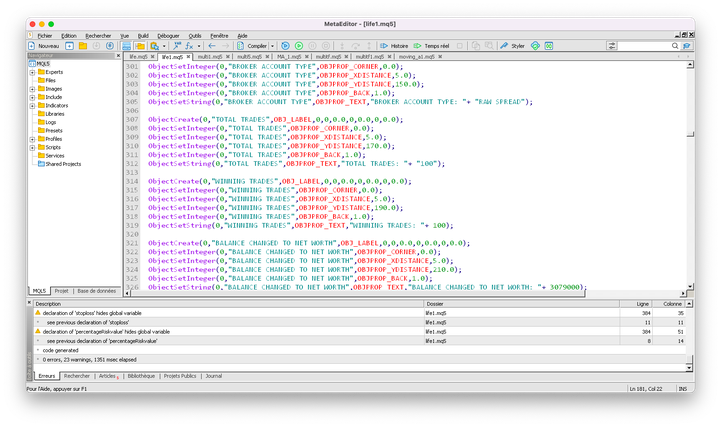Apply code formatting with Styler button
The height and width of the screenshot is (427, 721).
click(x=512, y=46)
